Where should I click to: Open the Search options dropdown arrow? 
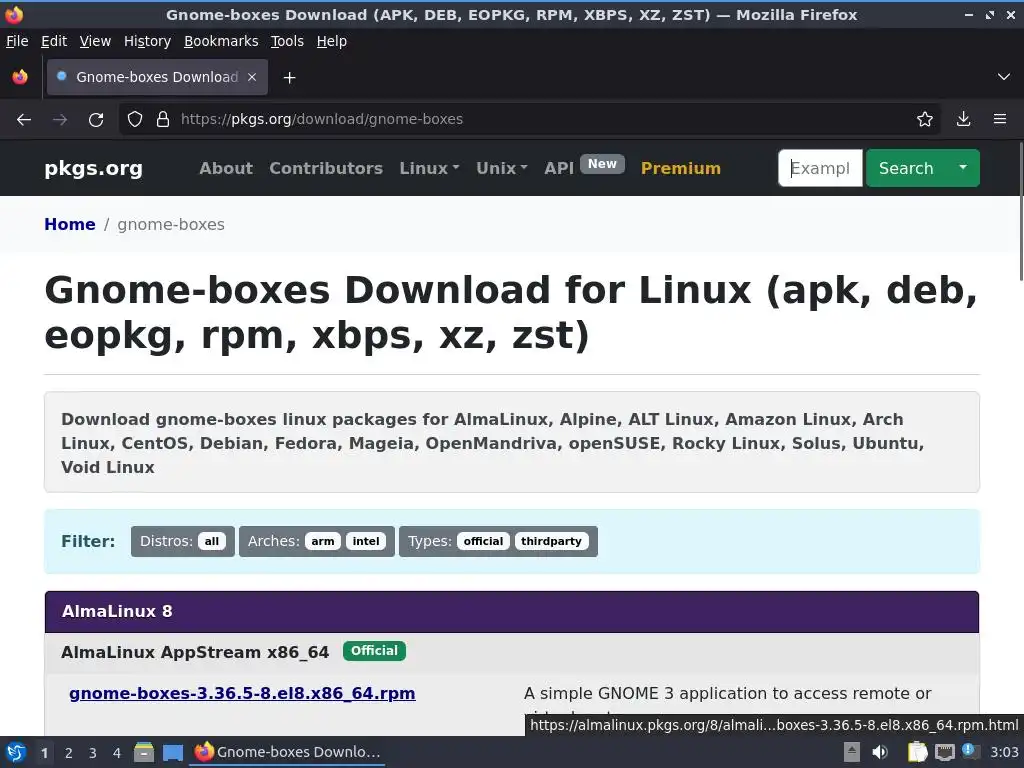[963, 168]
